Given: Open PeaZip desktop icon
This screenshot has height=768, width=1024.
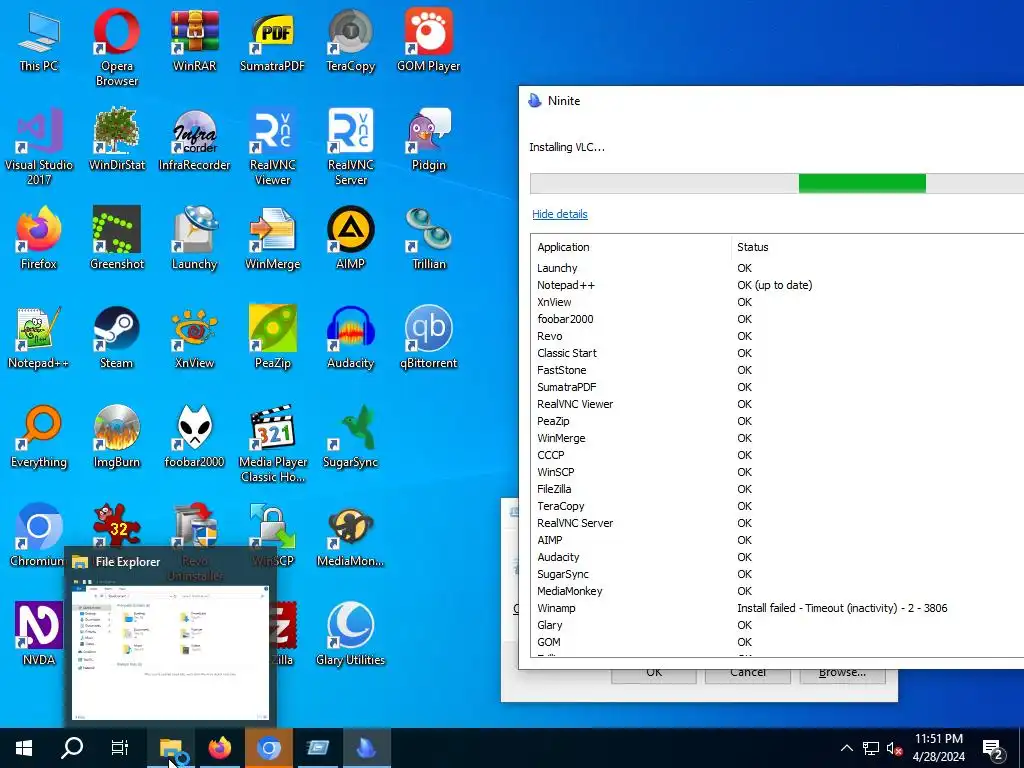Looking at the screenshot, I should [272, 338].
